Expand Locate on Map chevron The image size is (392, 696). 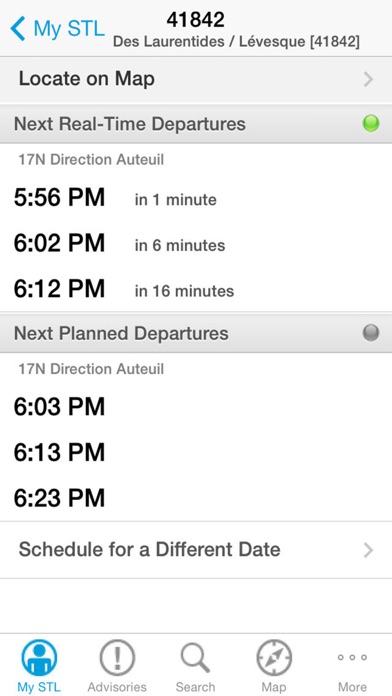pos(368,79)
